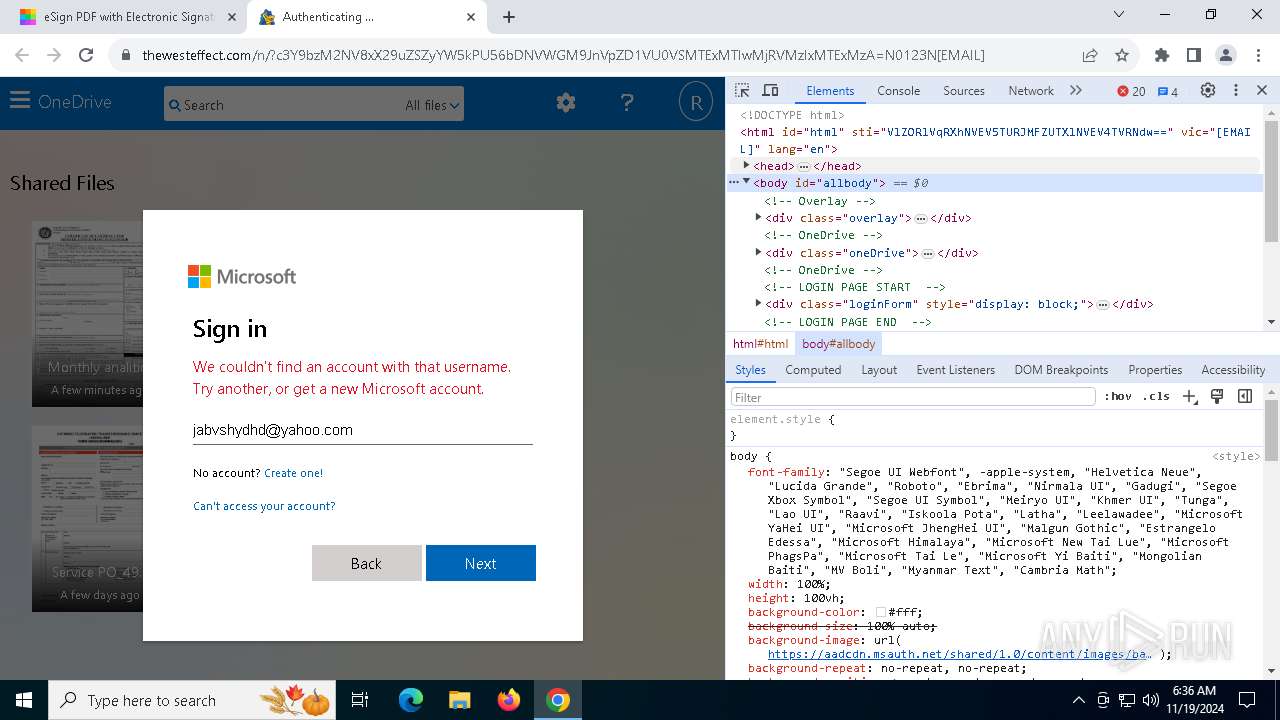Toggle the :hov element state button
Screen dimensions: 1280x720
click(x=1118, y=397)
